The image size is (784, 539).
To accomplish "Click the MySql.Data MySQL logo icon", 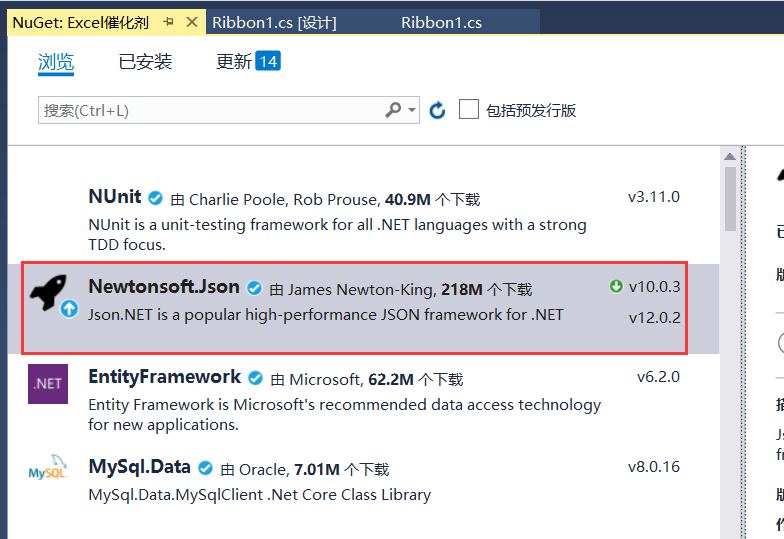I will tap(48, 470).
